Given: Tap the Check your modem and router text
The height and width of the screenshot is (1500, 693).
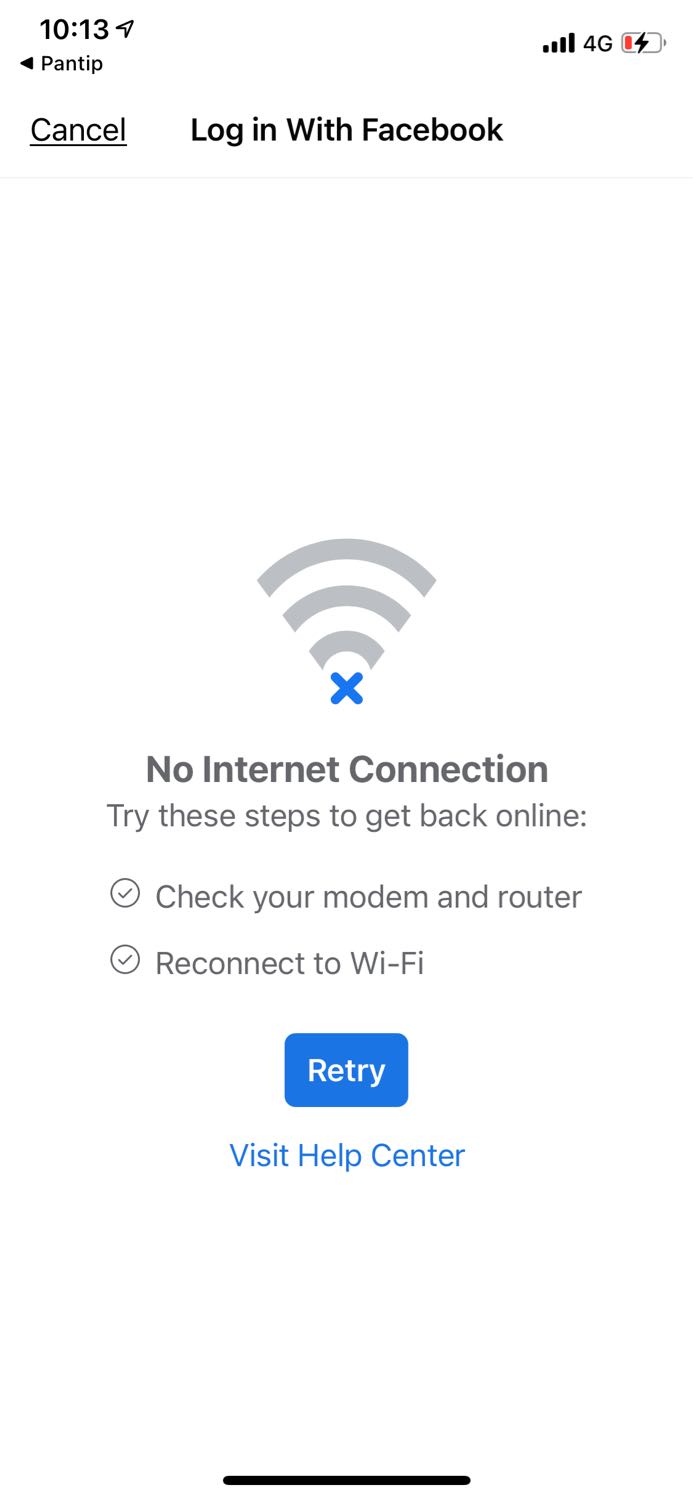Looking at the screenshot, I should 368,896.
